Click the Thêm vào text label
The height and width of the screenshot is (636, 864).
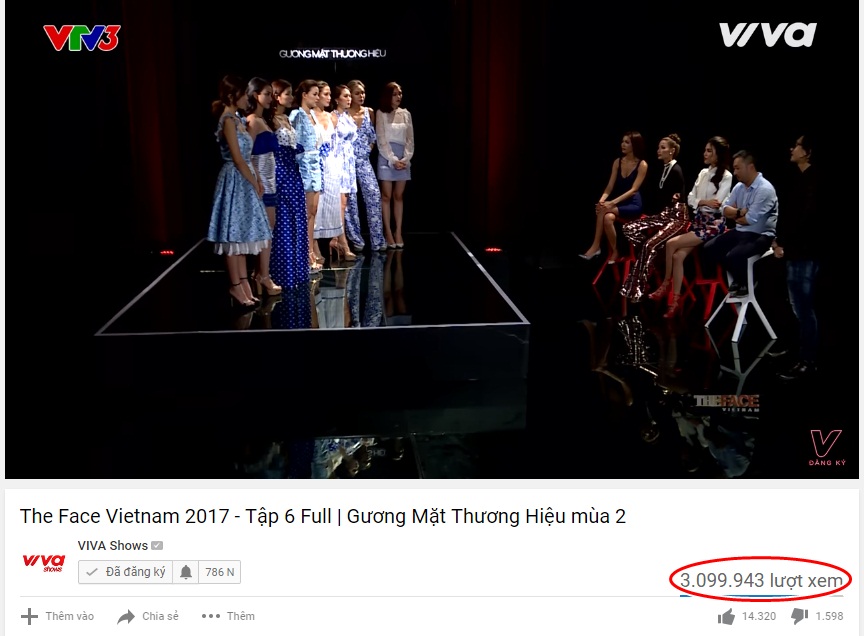[69, 616]
